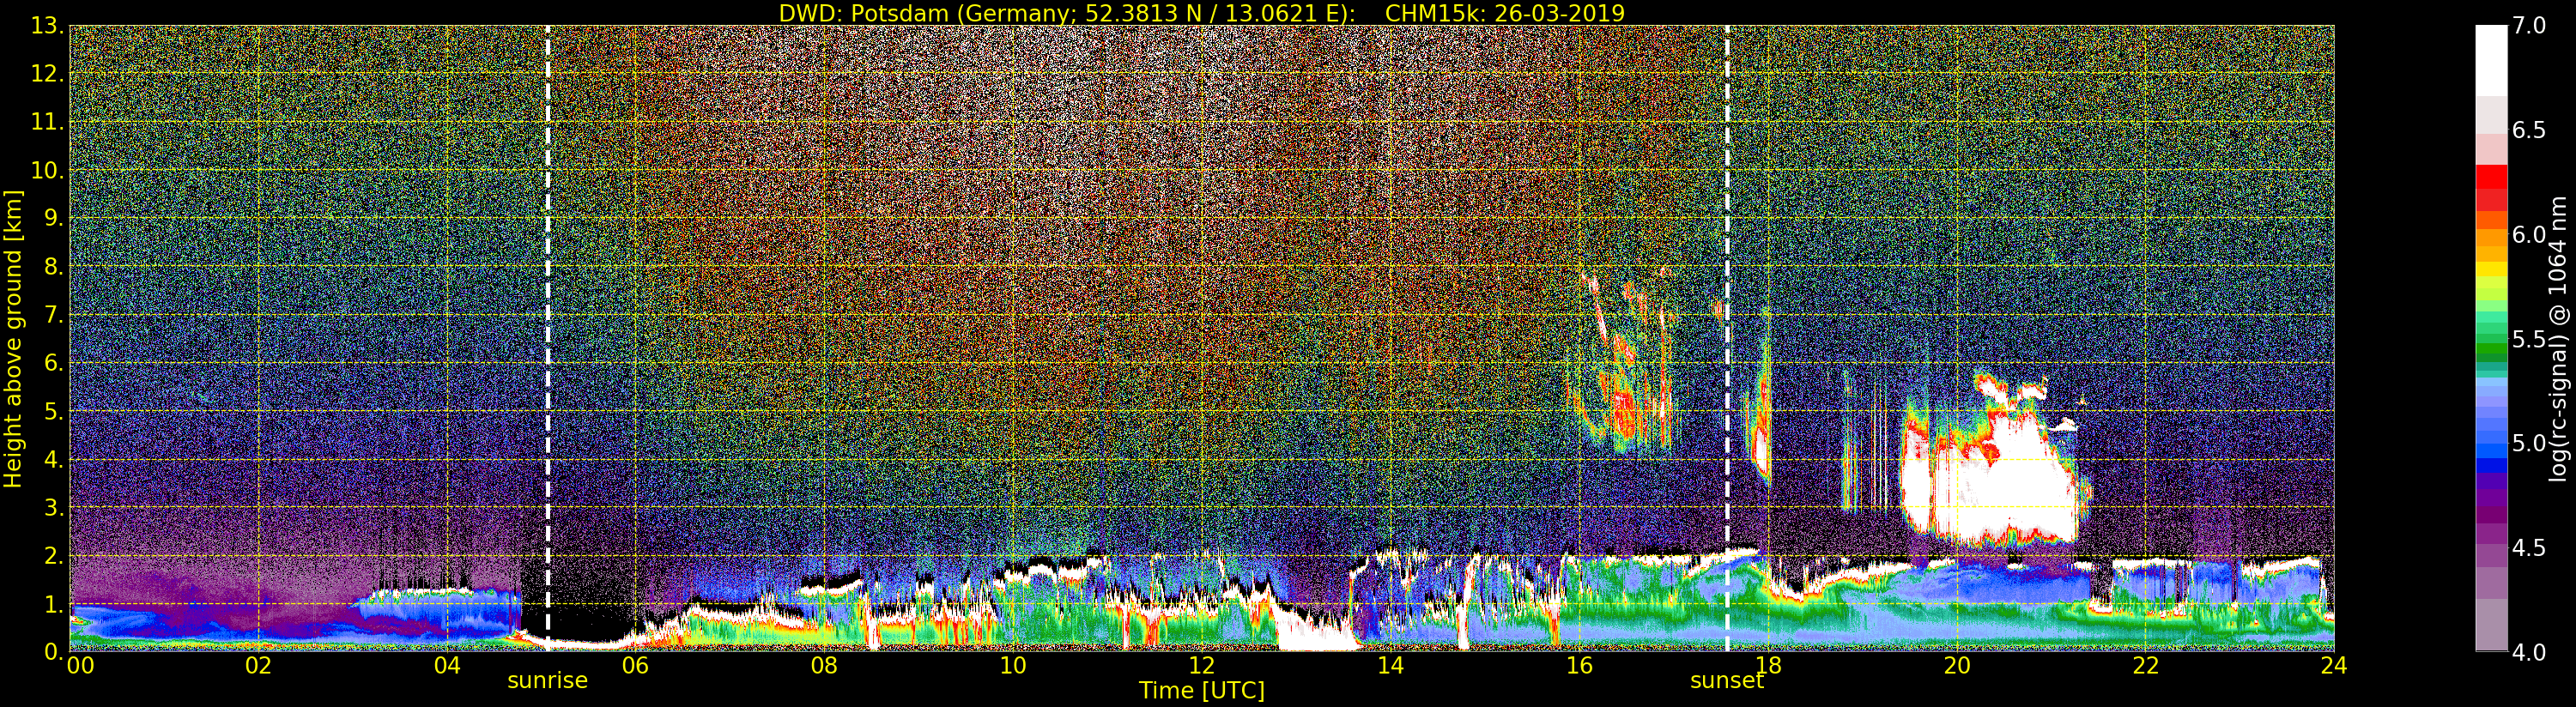Click the height axis tick '8.'

point(54,266)
